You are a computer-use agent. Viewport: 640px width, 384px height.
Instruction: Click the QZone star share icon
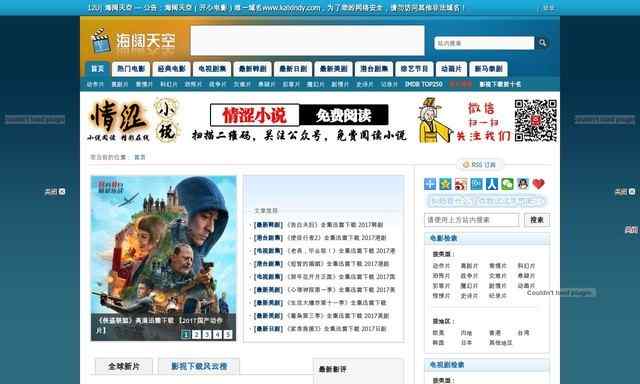point(445,184)
